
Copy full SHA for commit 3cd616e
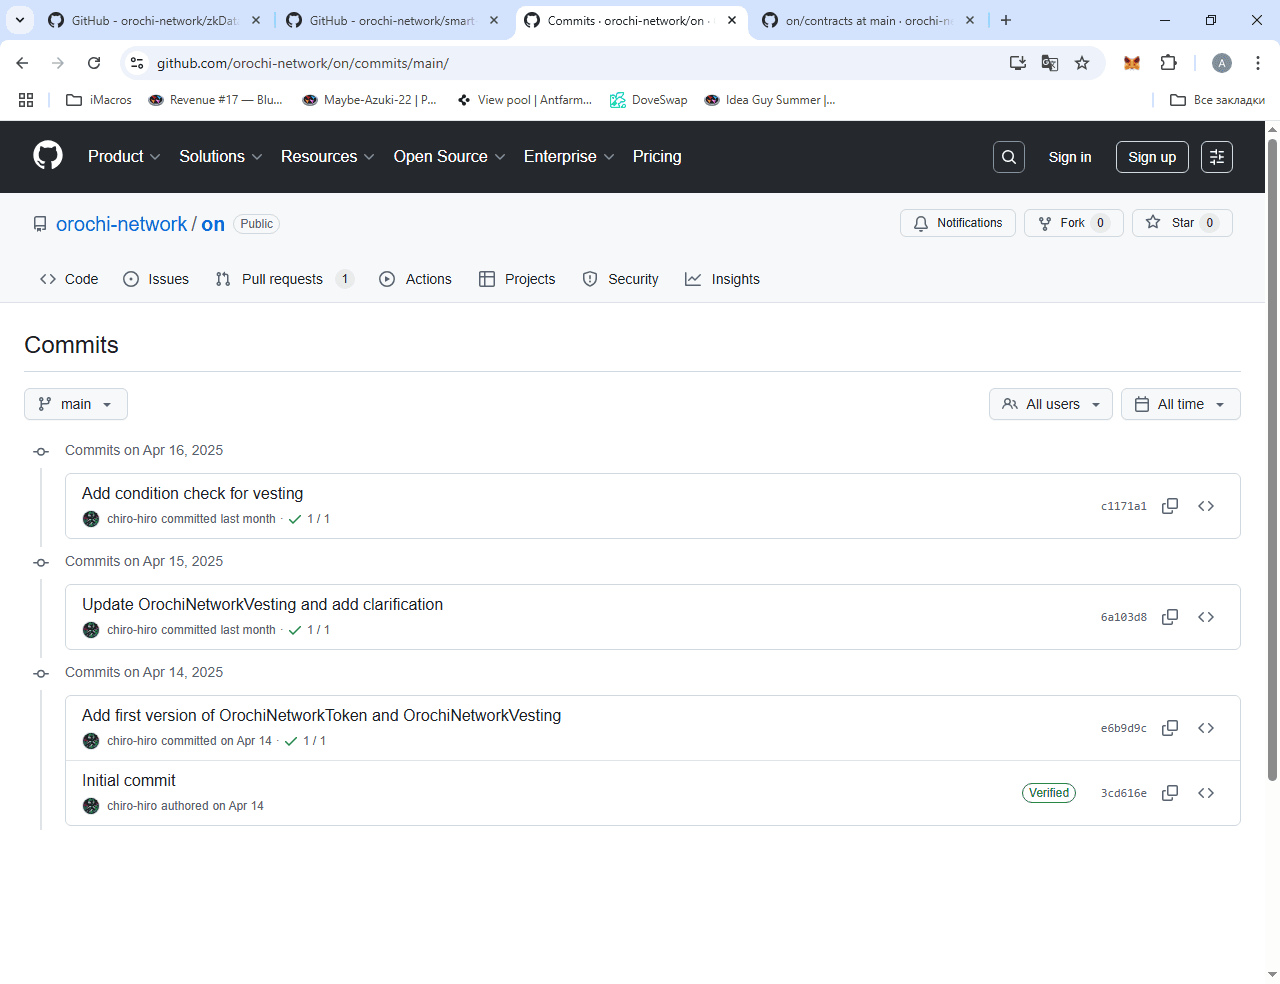coord(1170,793)
